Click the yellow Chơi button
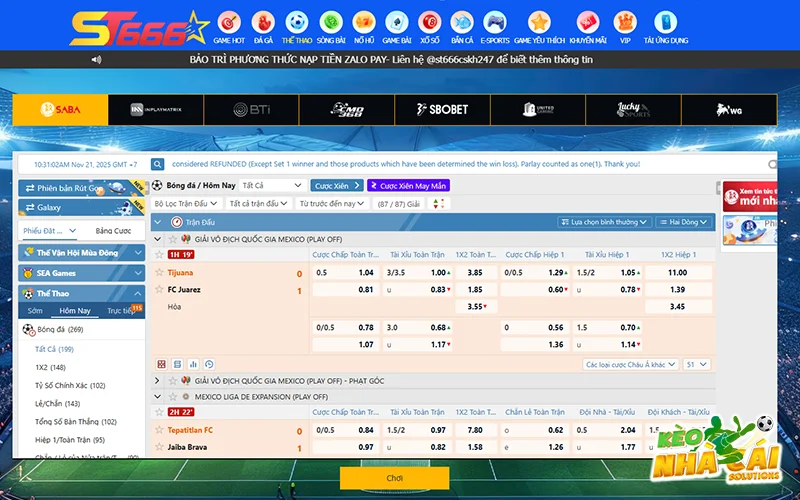 (x=394, y=478)
